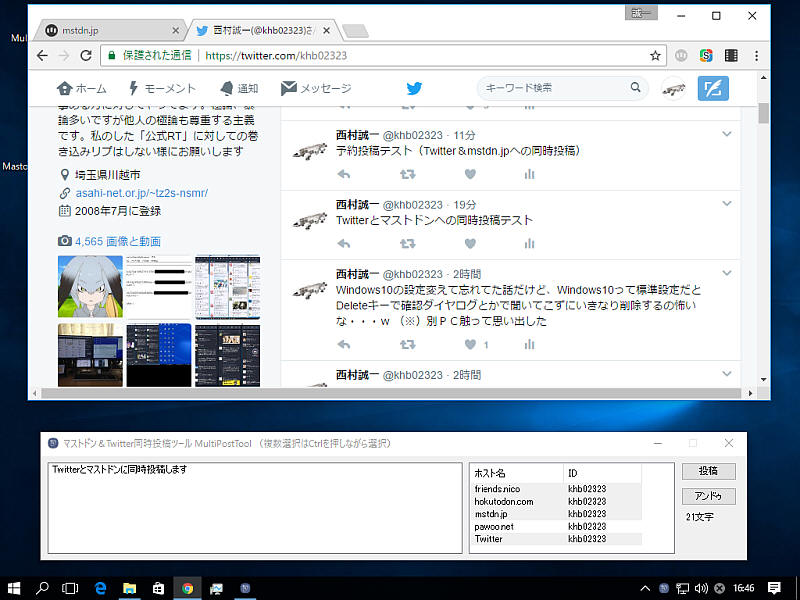The image size is (800, 600).
Task: Open Chrome from the taskbar
Action: pyautogui.click(x=187, y=588)
